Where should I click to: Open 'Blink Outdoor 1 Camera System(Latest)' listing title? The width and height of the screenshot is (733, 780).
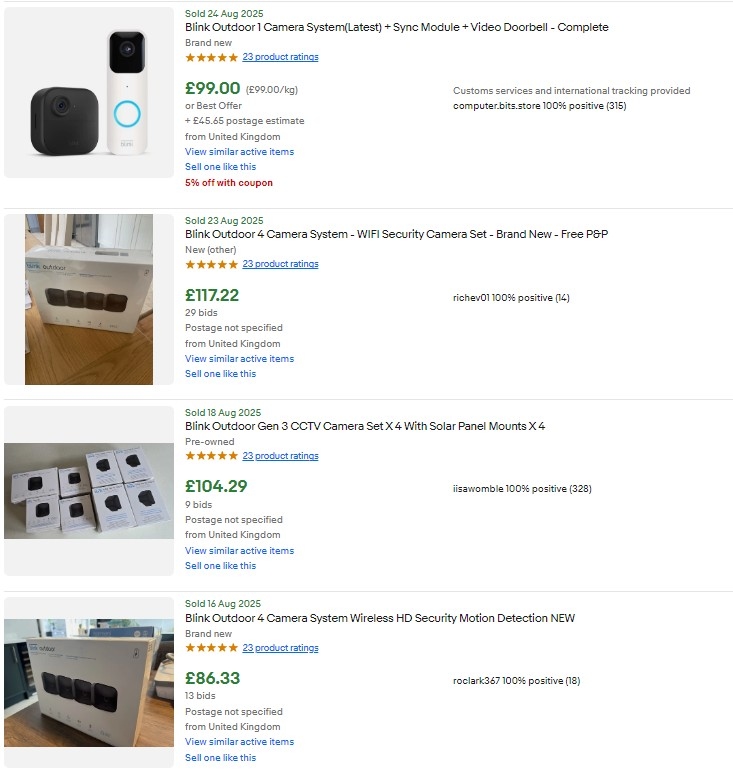[x=396, y=27]
